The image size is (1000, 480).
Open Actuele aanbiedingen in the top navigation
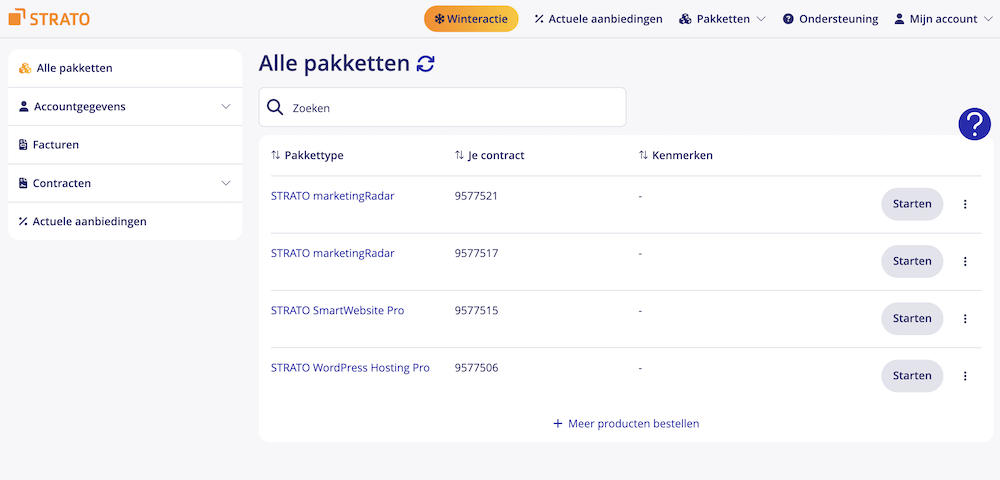pos(598,19)
